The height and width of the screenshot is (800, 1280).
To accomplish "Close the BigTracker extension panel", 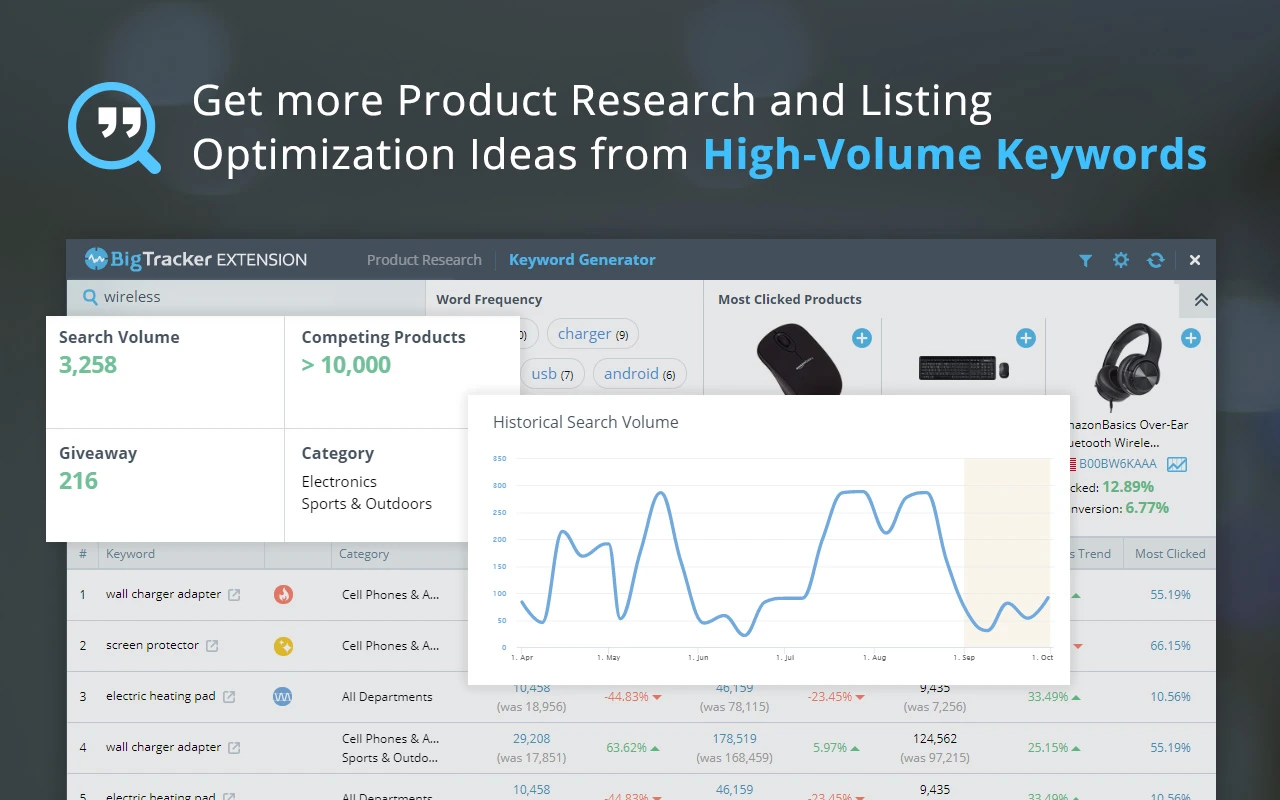I will click(1195, 260).
